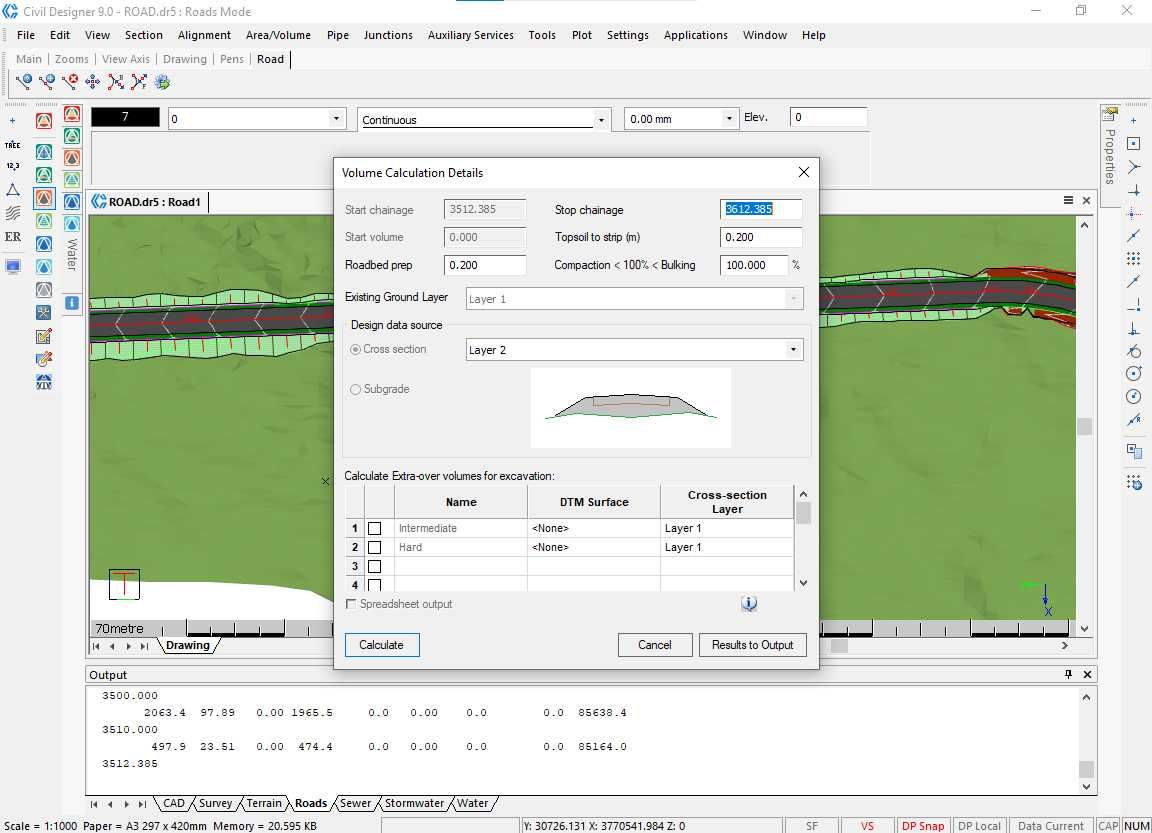Click the bridge icon at bottom of left toolbar
Screen dimensions: 1152x833
44,381
